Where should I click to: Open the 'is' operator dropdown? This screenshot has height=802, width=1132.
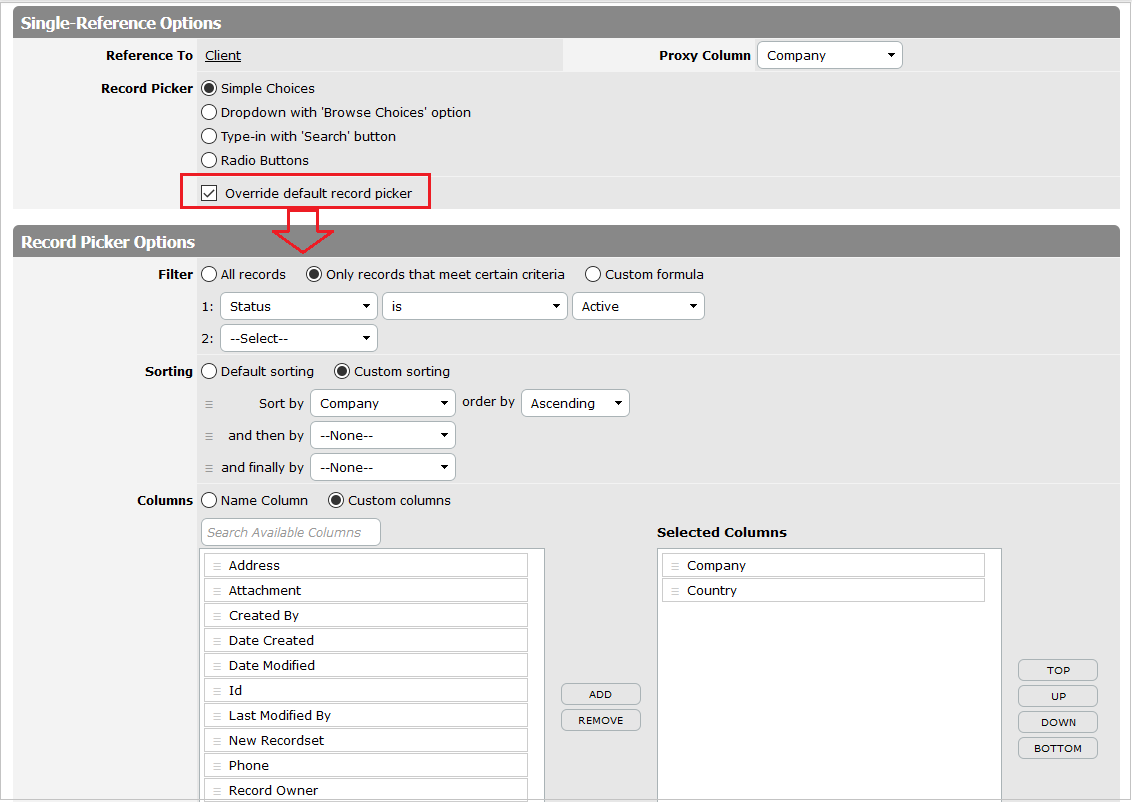point(474,306)
